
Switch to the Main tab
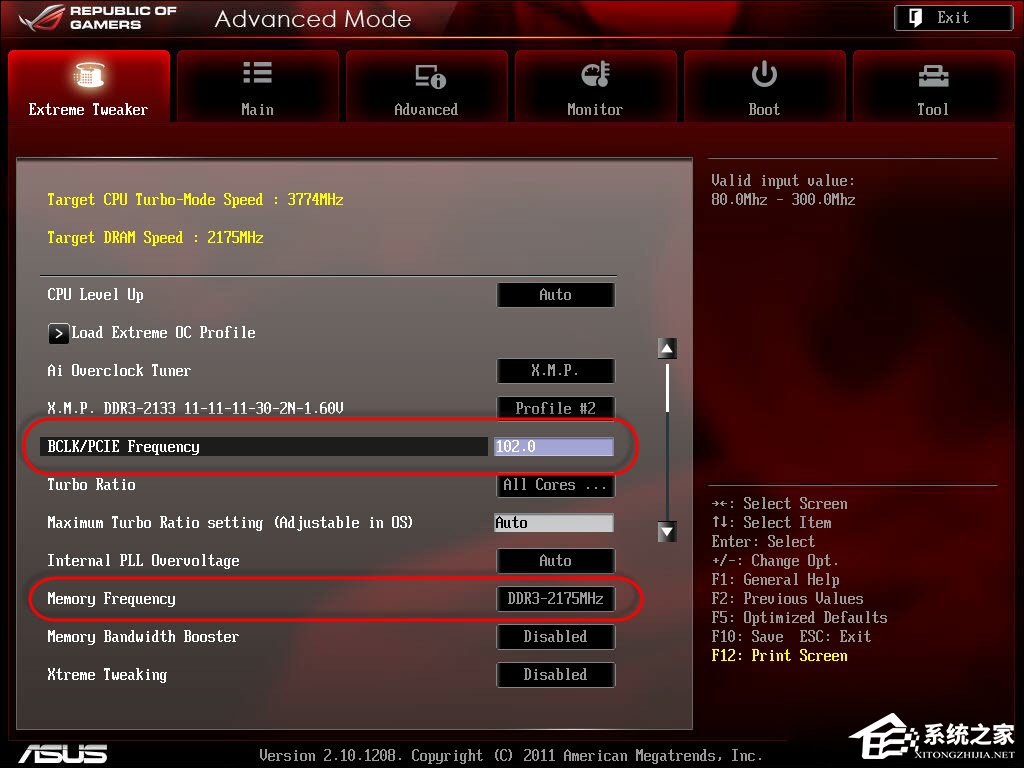coord(257,86)
